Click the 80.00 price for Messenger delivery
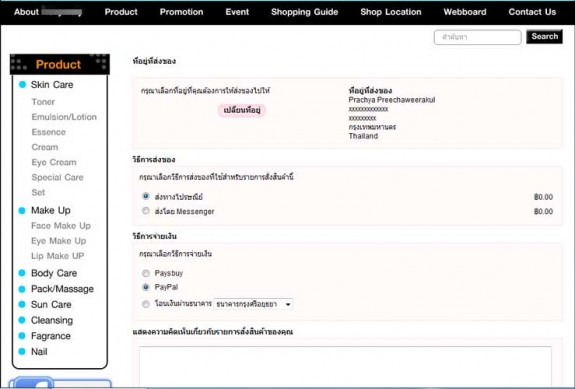 (x=543, y=212)
